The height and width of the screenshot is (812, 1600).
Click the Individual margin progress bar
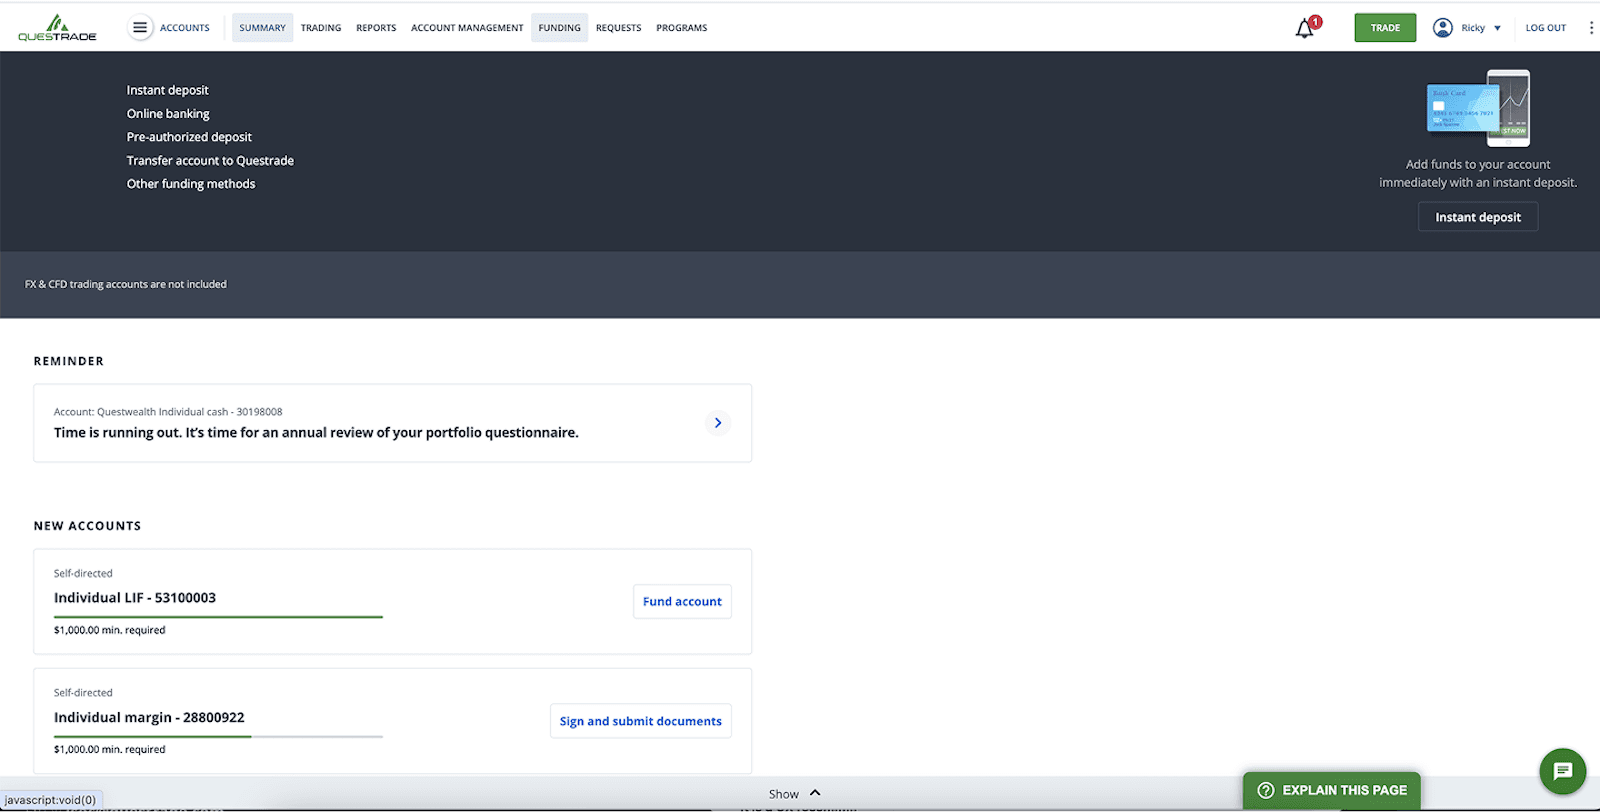(218, 737)
